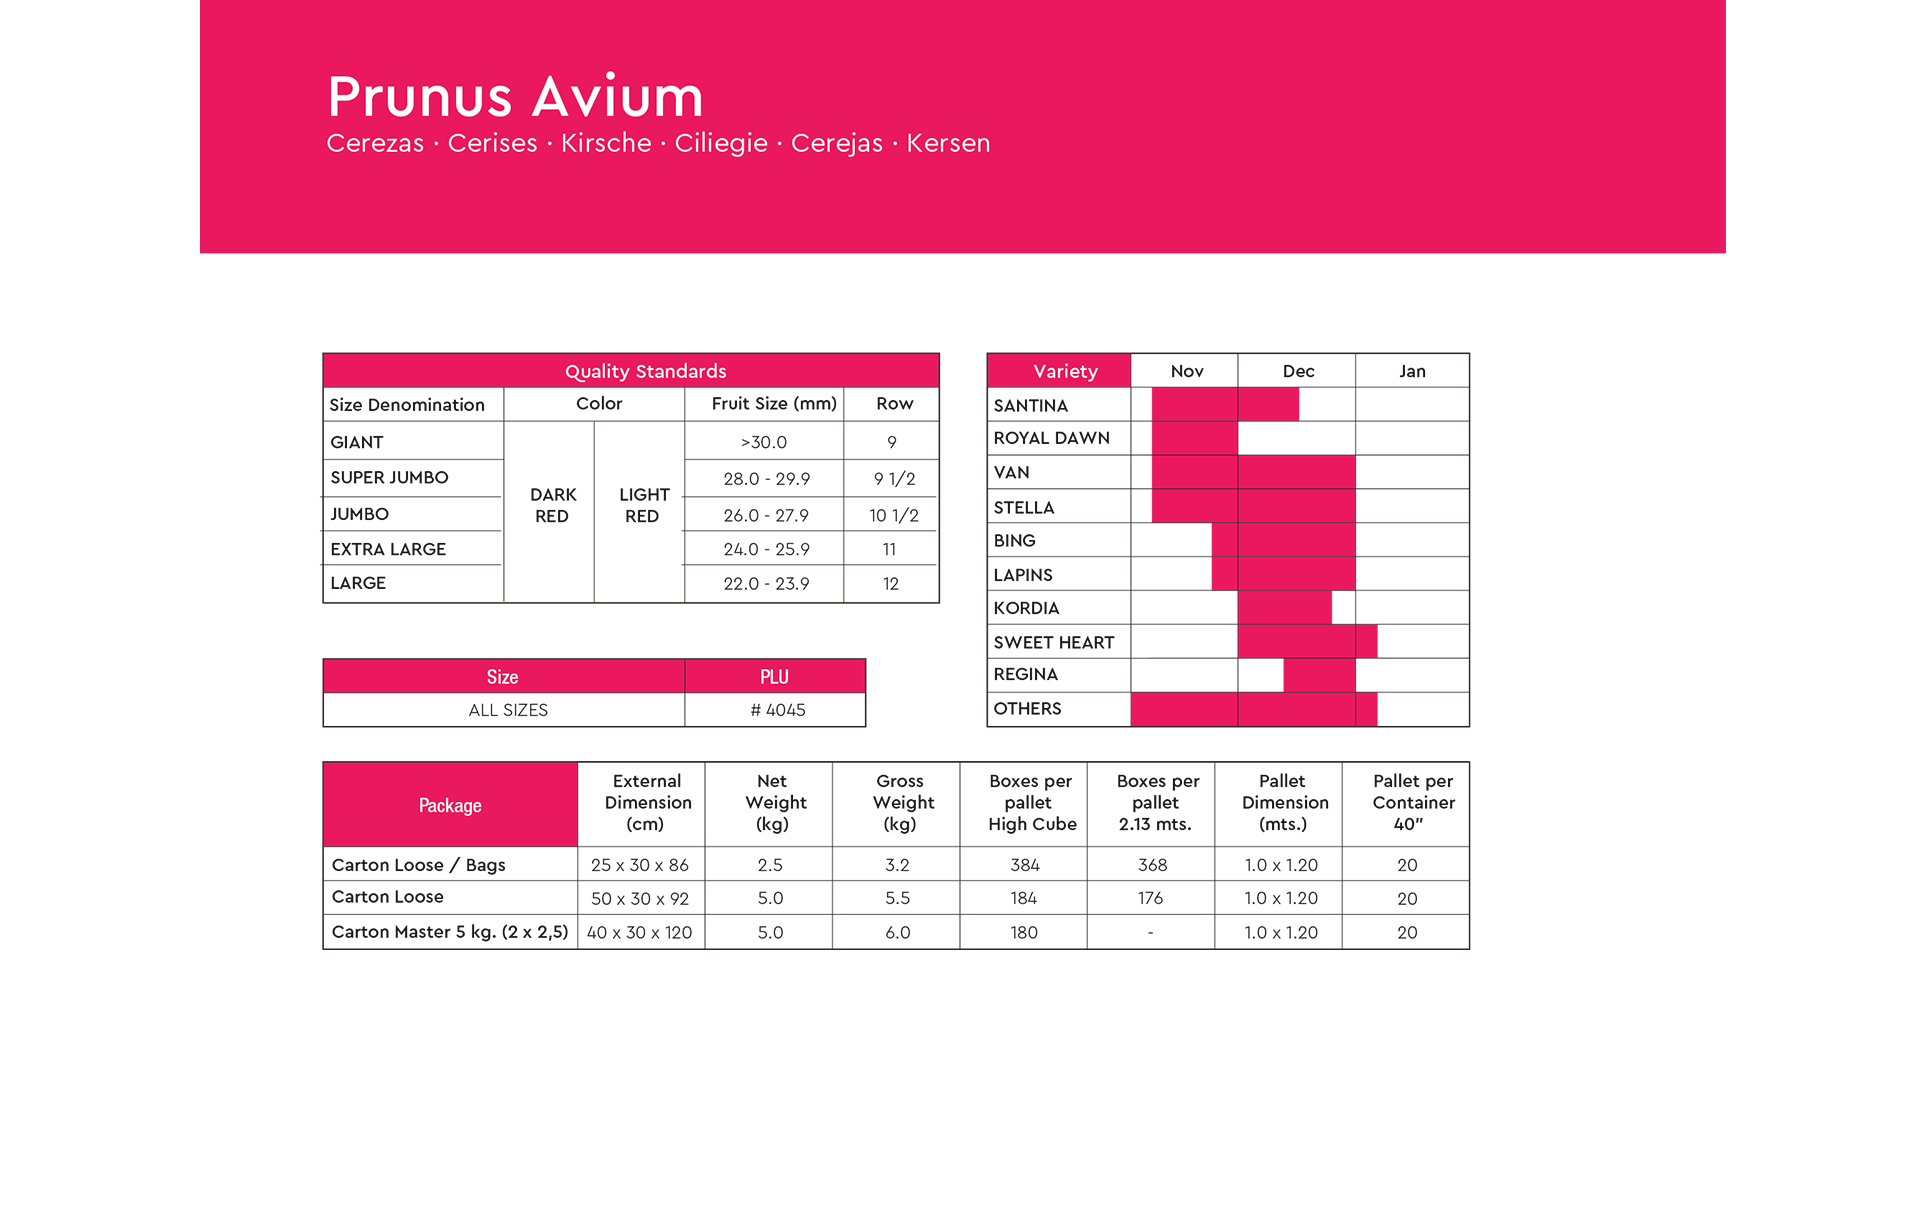Click boxes per pallet value 180
This screenshot has width=1920, height=1219.
pos(1024,932)
